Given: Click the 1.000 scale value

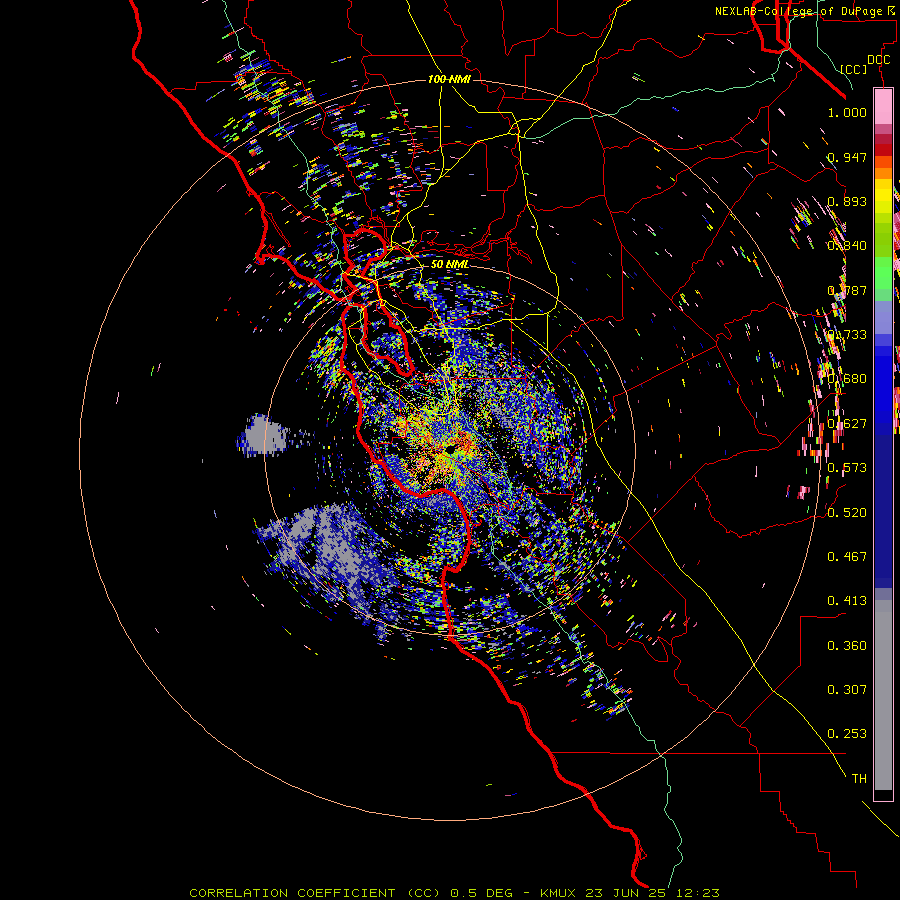Looking at the screenshot, I should [847, 112].
